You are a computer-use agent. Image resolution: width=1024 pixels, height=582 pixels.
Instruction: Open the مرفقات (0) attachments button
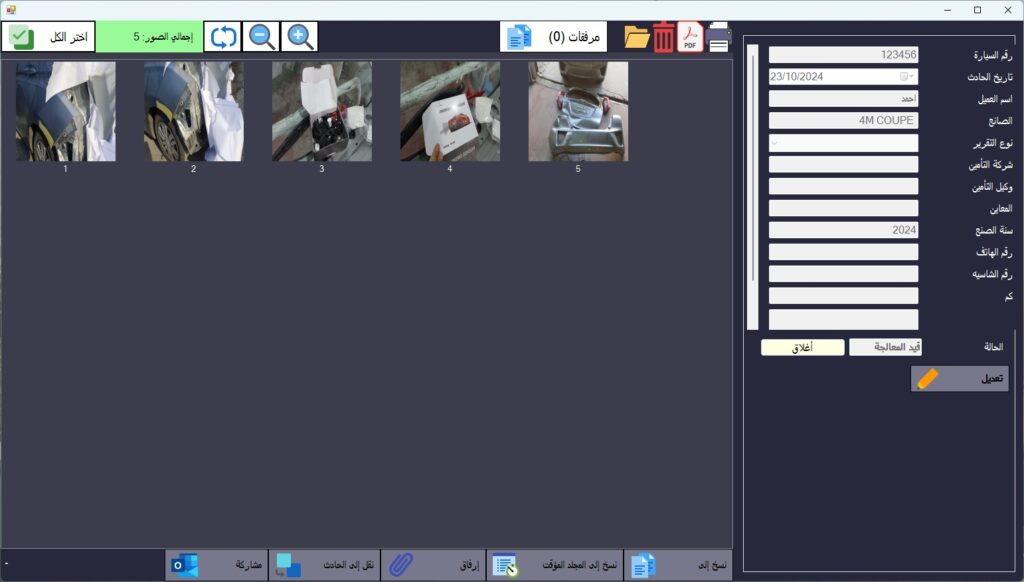coord(554,36)
